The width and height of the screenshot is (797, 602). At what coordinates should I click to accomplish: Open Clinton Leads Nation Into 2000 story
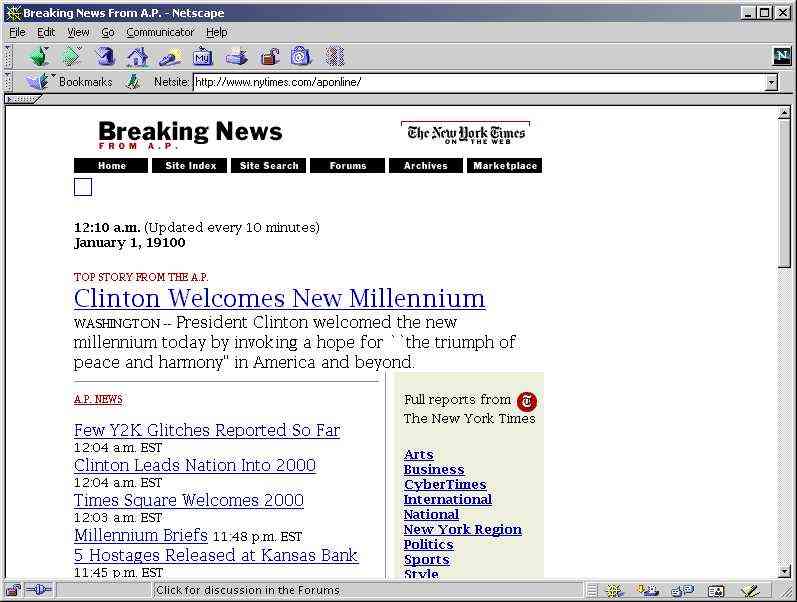pos(195,465)
